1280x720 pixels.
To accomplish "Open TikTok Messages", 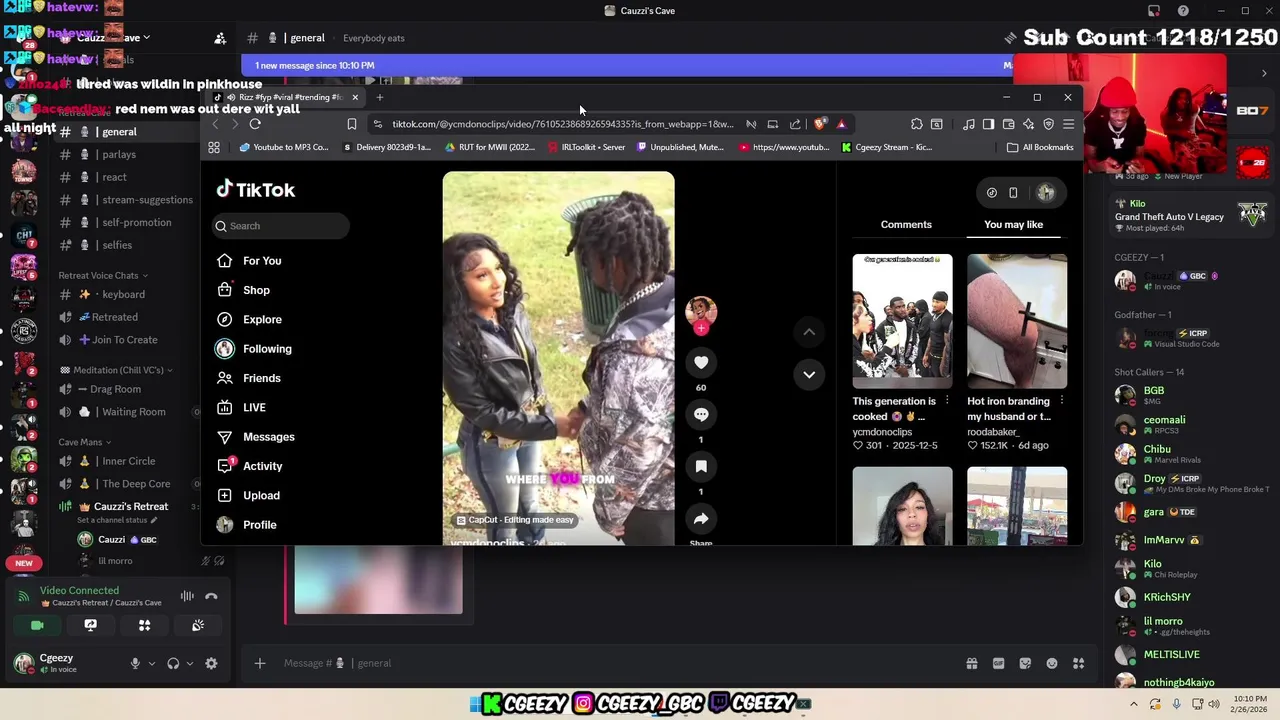I will 256,437.
